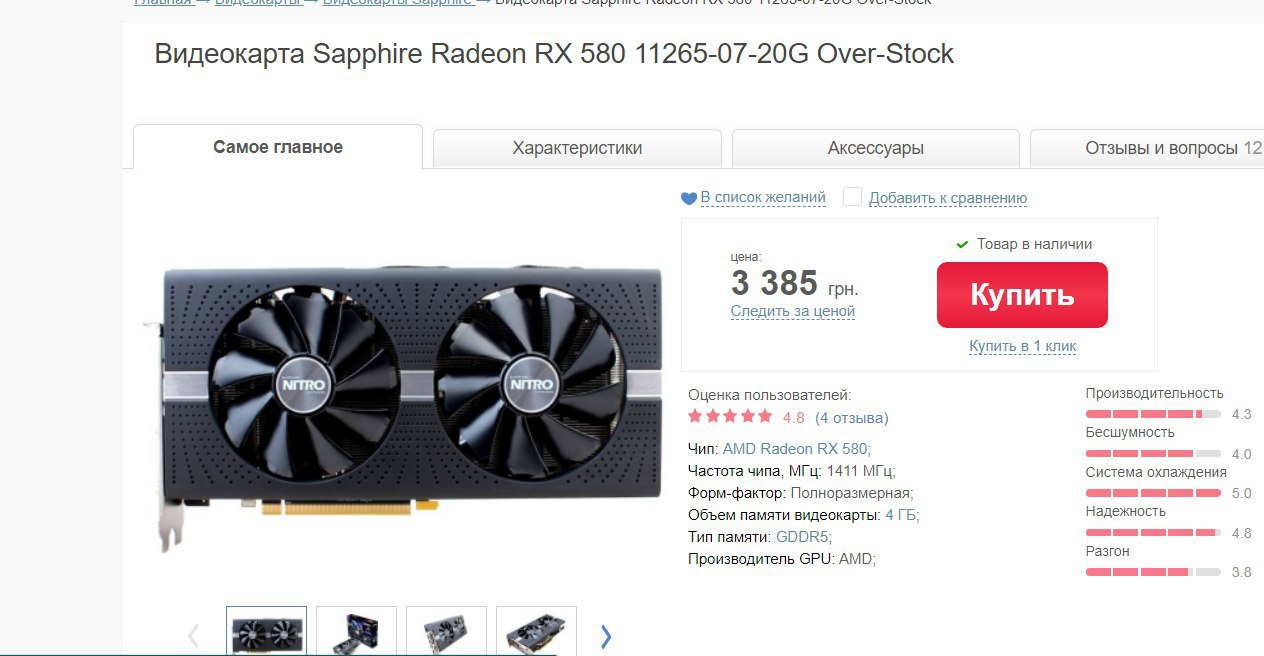Switch to the Аксессуары tab
The height and width of the screenshot is (656, 1264).
pyautogui.click(x=876, y=148)
